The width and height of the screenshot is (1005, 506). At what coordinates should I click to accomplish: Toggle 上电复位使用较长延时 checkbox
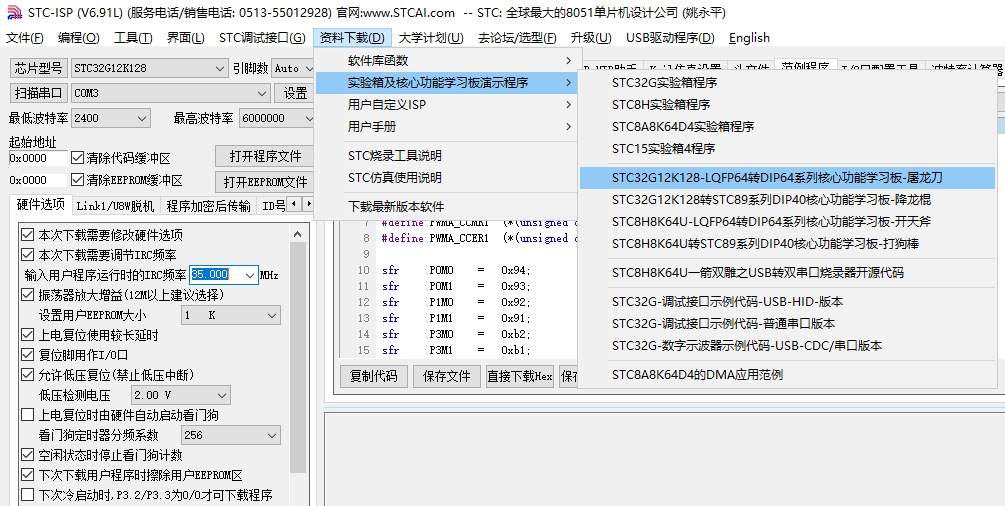pos(28,335)
